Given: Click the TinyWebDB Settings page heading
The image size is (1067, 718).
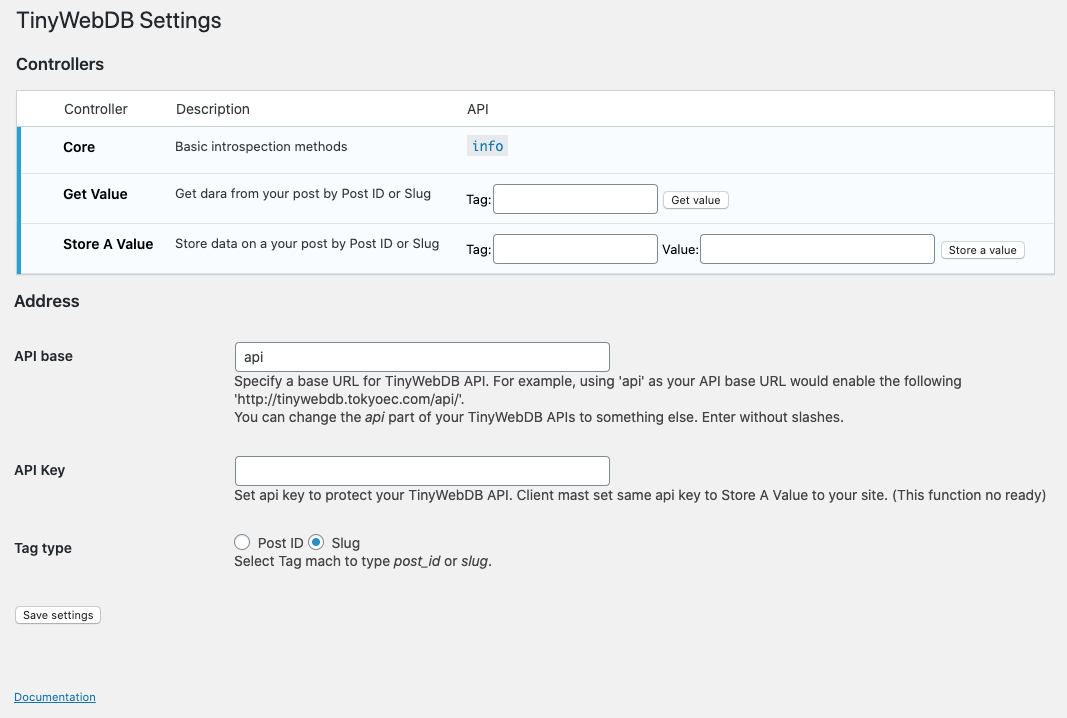Looking at the screenshot, I should tap(118, 20).
